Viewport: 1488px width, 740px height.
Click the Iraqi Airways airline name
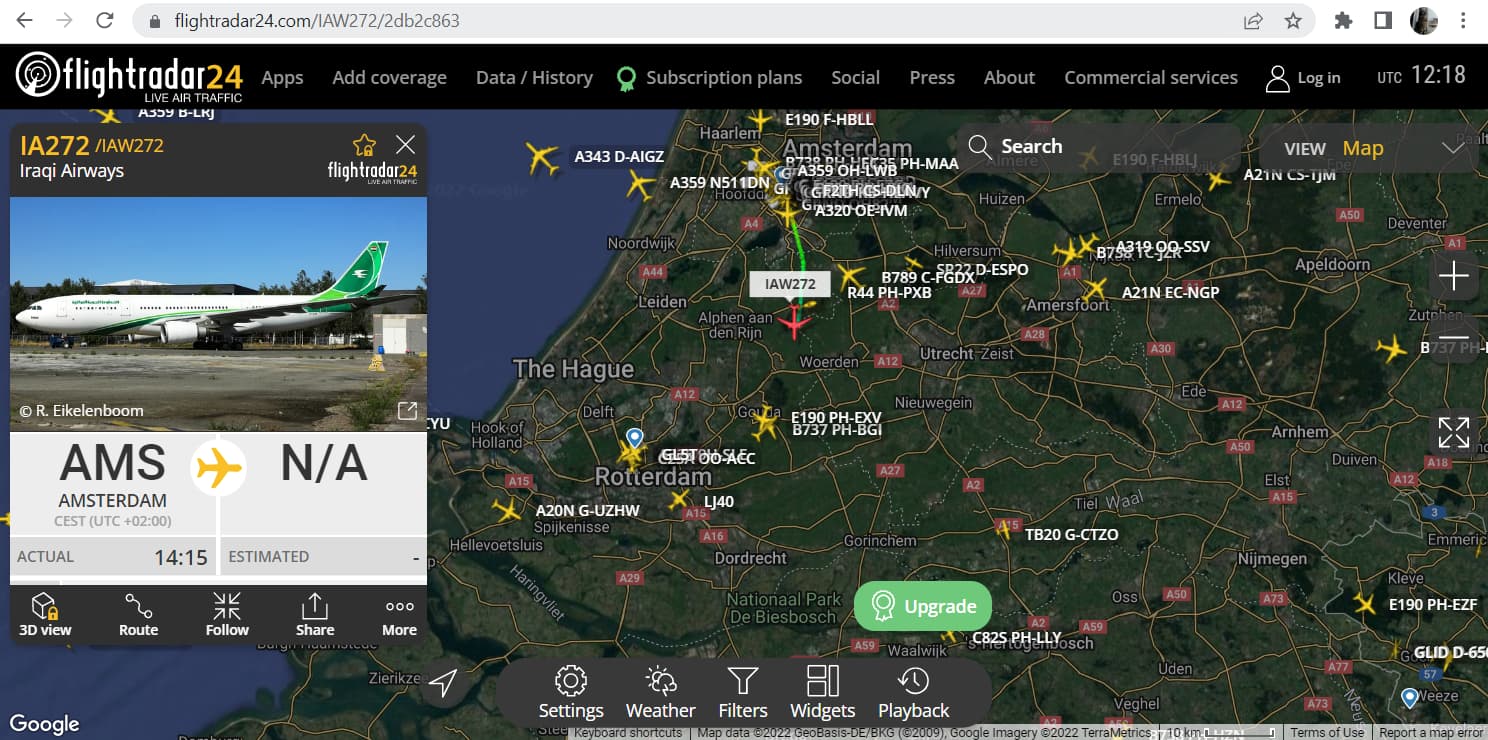(x=72, y=171)
